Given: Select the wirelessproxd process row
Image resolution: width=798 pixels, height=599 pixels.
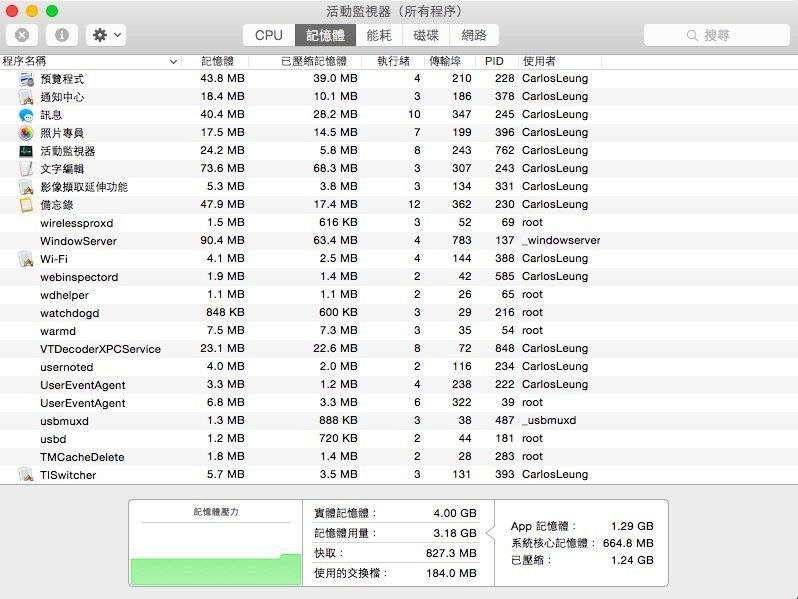Looking at the screenshot, I should click(399, 223).
